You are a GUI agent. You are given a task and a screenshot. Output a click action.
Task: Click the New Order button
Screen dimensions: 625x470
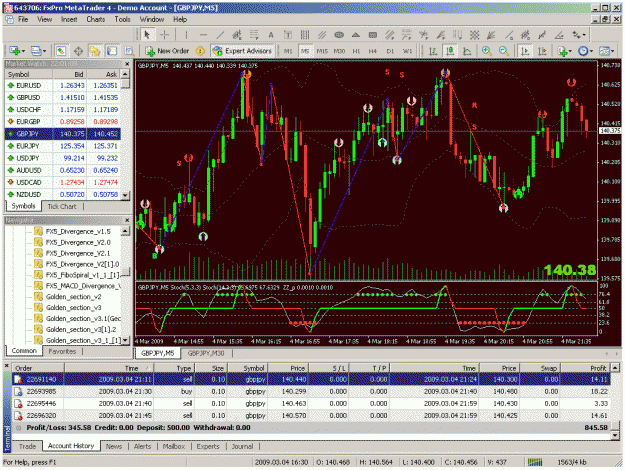coord(167,51)
